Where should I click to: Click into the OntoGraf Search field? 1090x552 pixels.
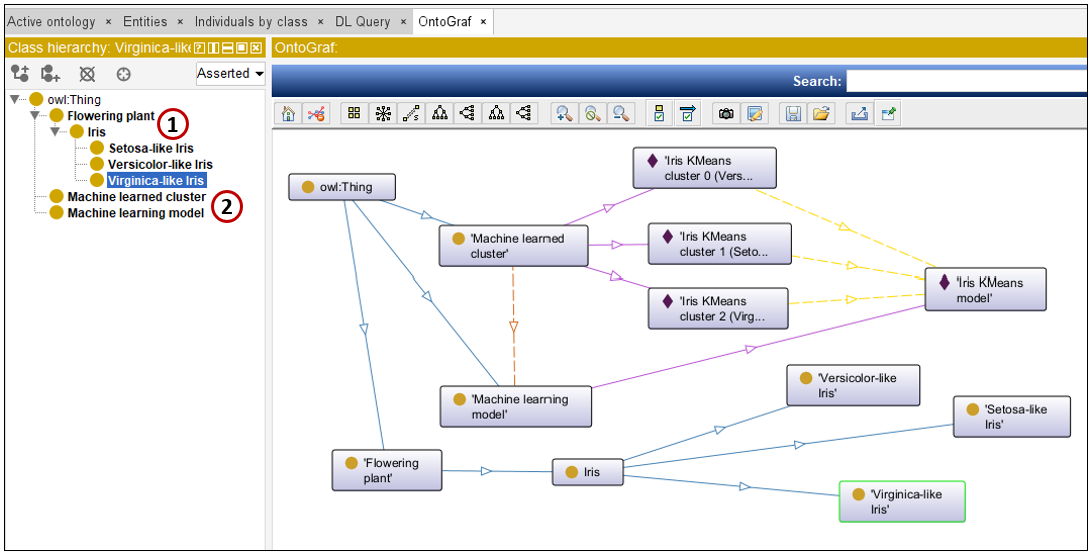[967, 81]
